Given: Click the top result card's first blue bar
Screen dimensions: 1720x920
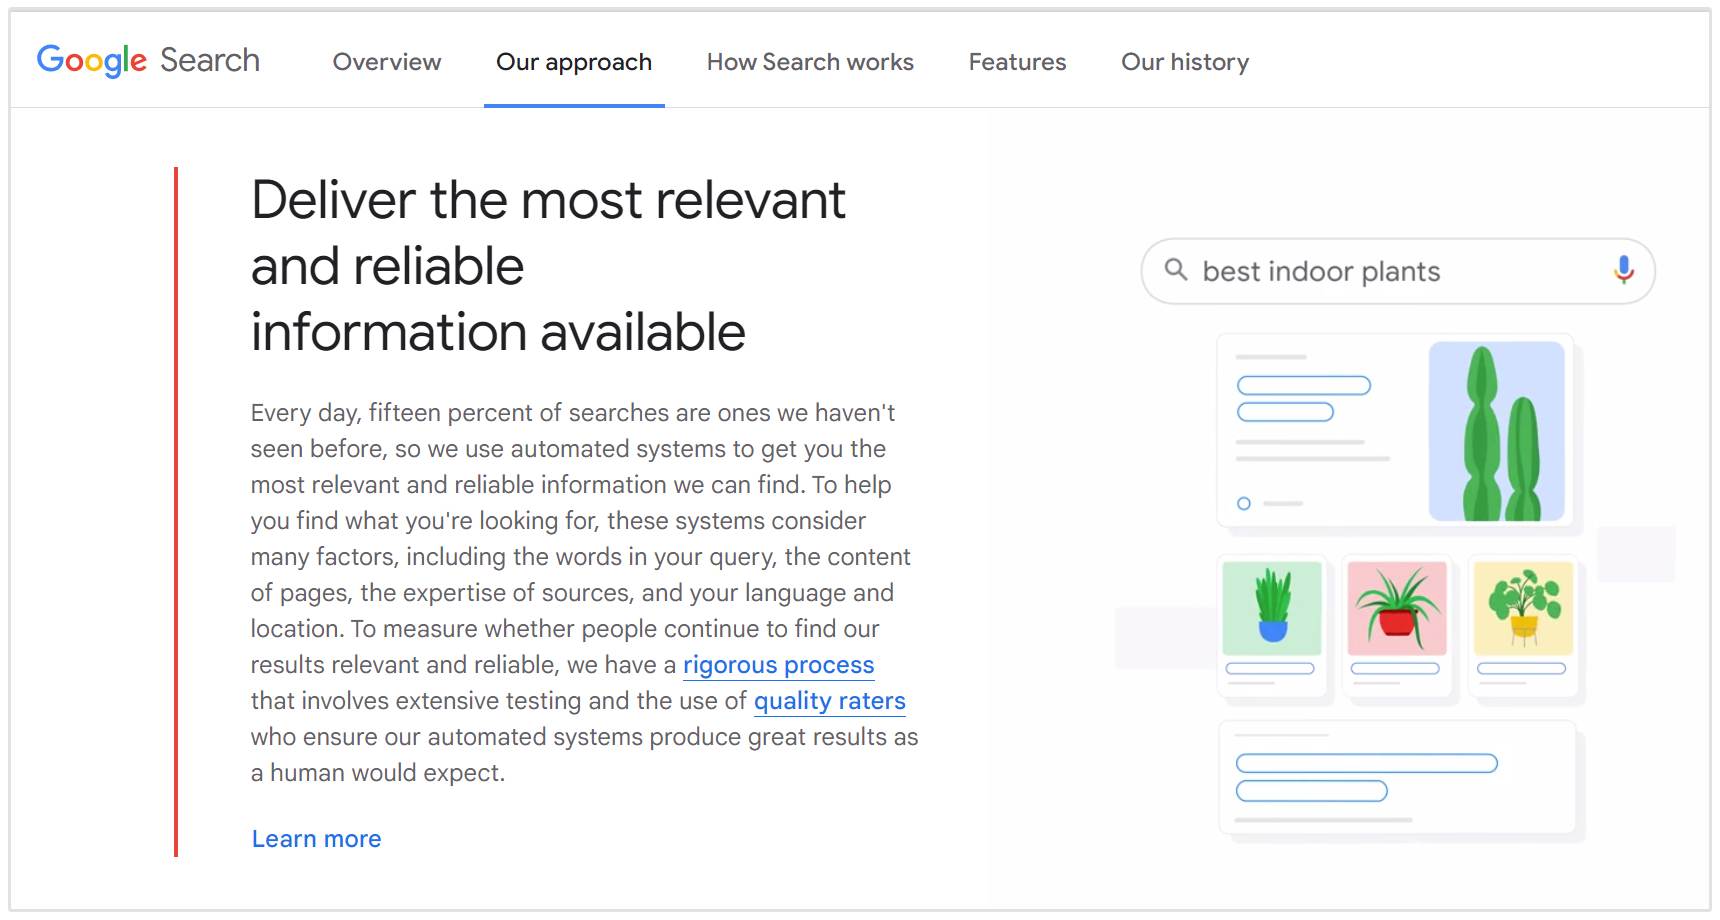Looking at the screenshot, I should coord(1303,385).
